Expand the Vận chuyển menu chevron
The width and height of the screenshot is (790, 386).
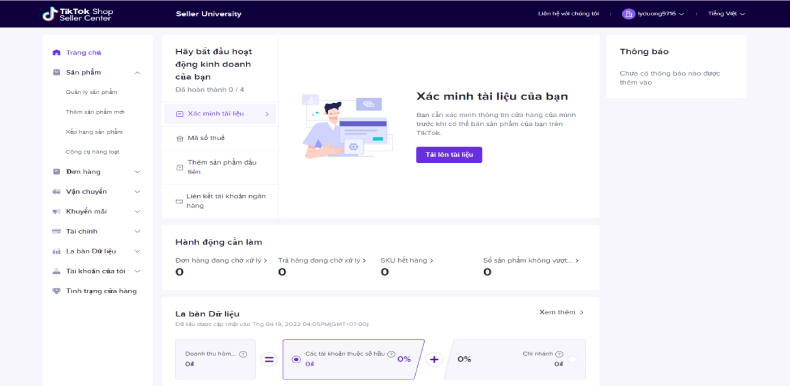(138, 191)
